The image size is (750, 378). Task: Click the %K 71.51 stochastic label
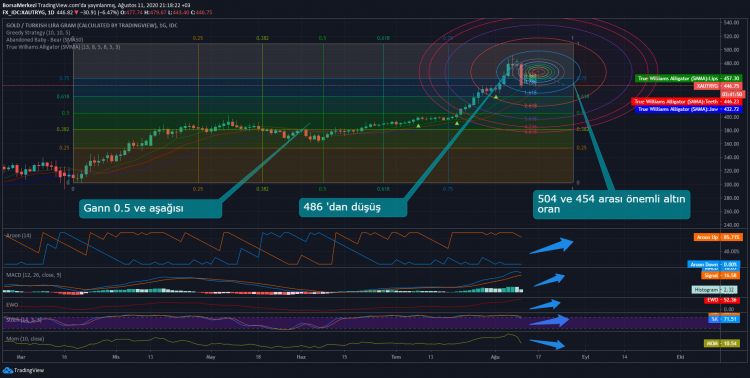coord(724,319)
